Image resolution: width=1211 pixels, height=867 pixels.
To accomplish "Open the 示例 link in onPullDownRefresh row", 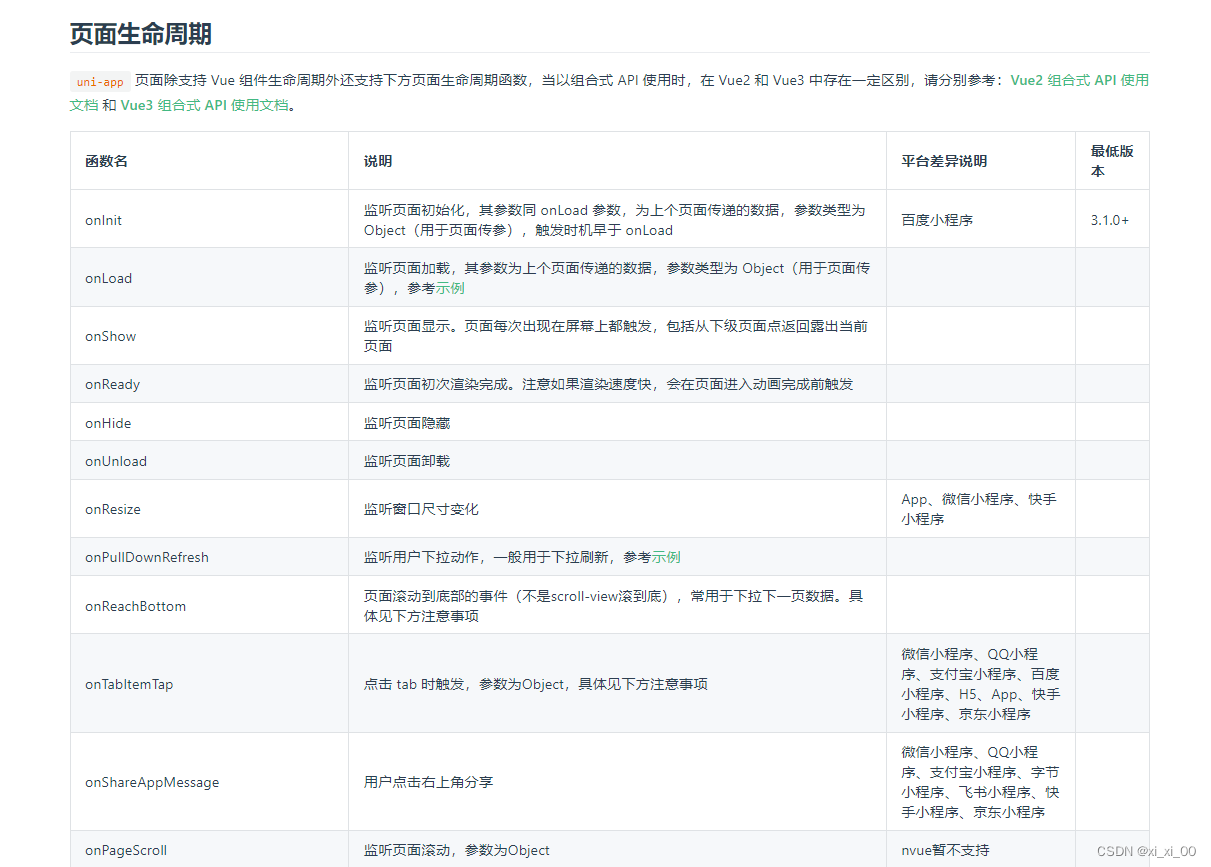I will coord(666,557).
